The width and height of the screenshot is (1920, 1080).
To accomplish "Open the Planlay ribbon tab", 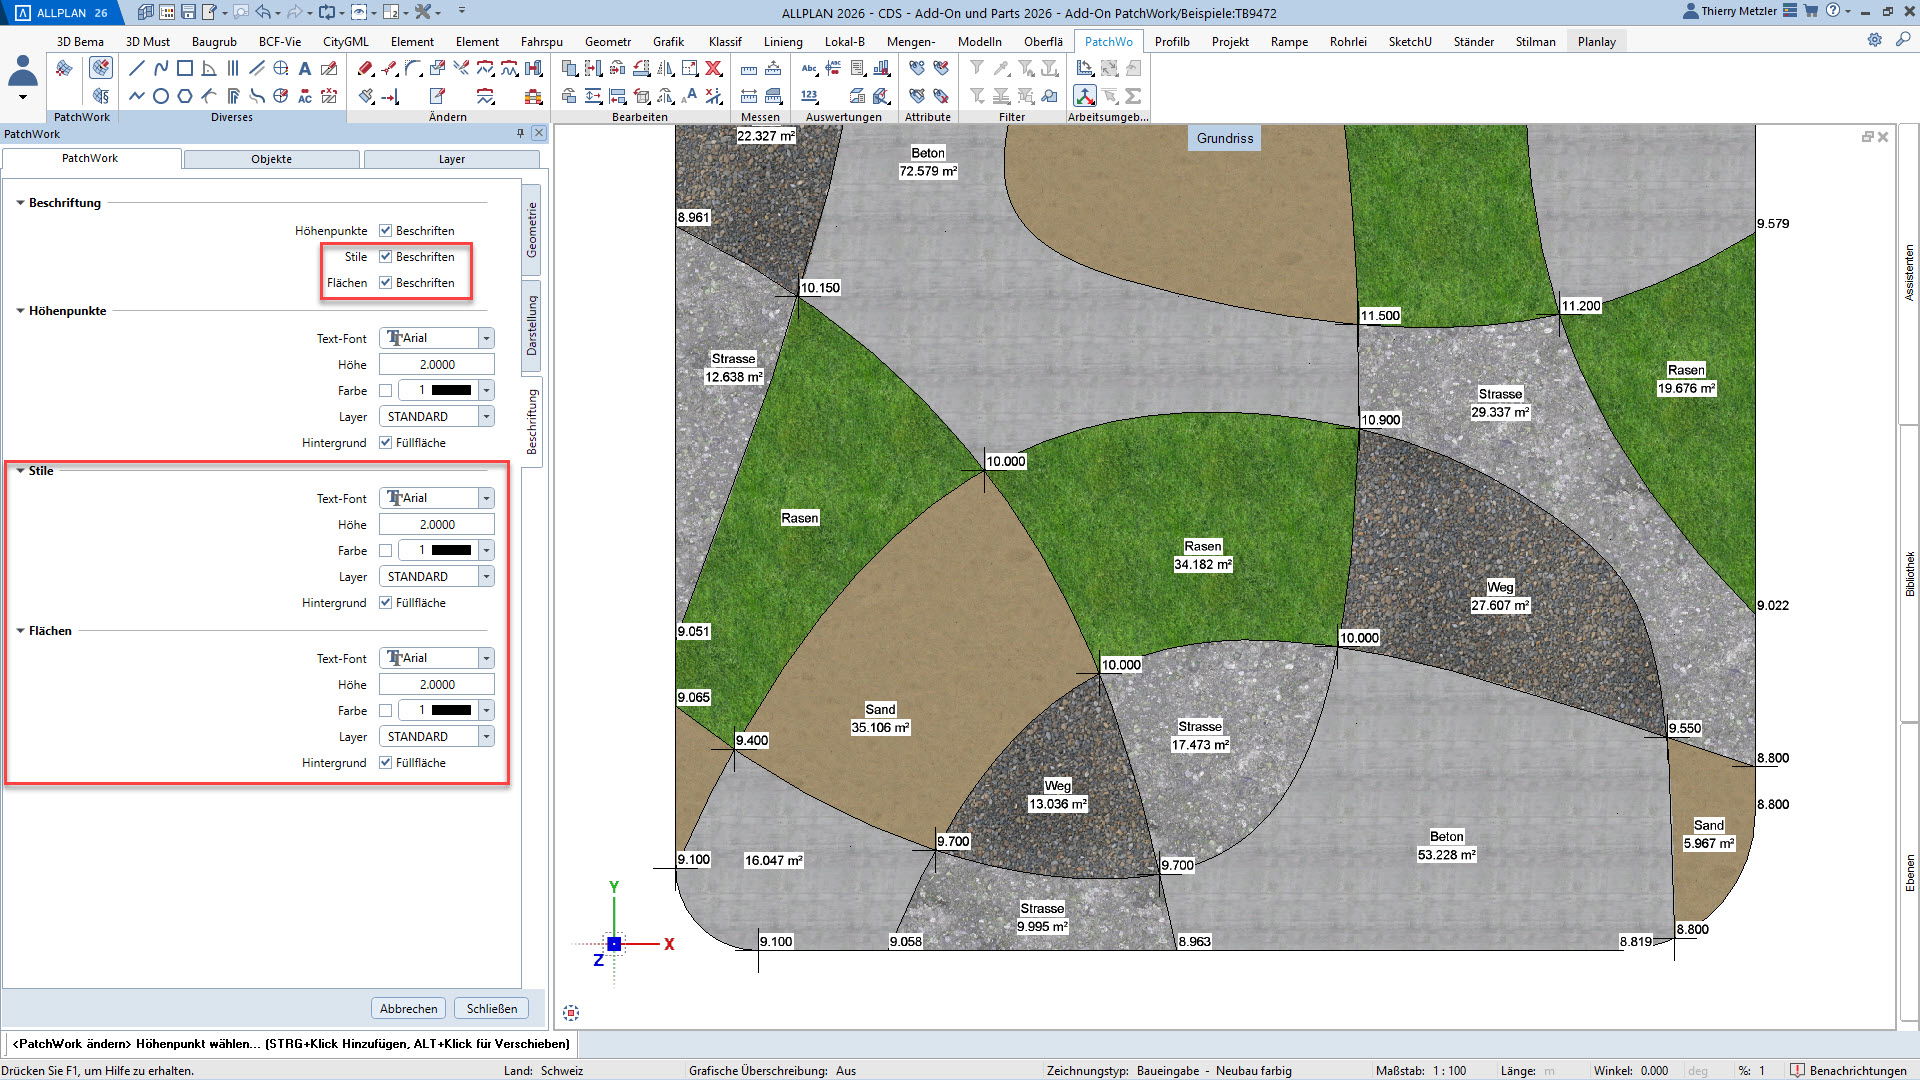I will point(1596,41).
